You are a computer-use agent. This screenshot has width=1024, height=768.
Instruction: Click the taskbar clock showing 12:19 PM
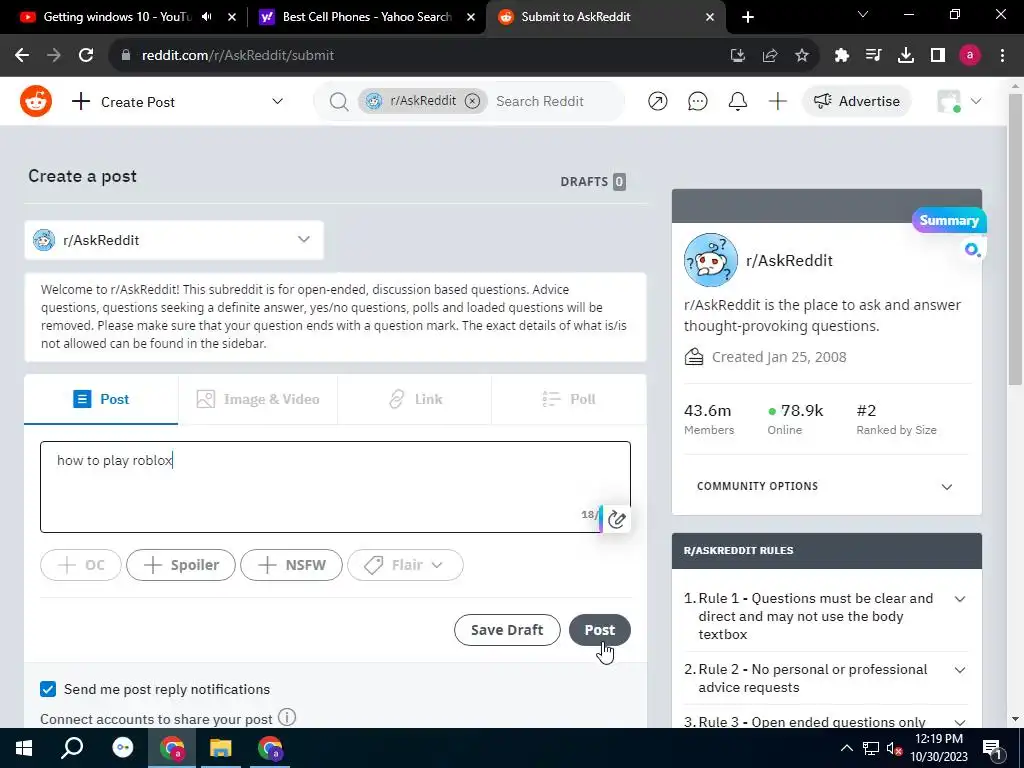(x=939, y=748)
